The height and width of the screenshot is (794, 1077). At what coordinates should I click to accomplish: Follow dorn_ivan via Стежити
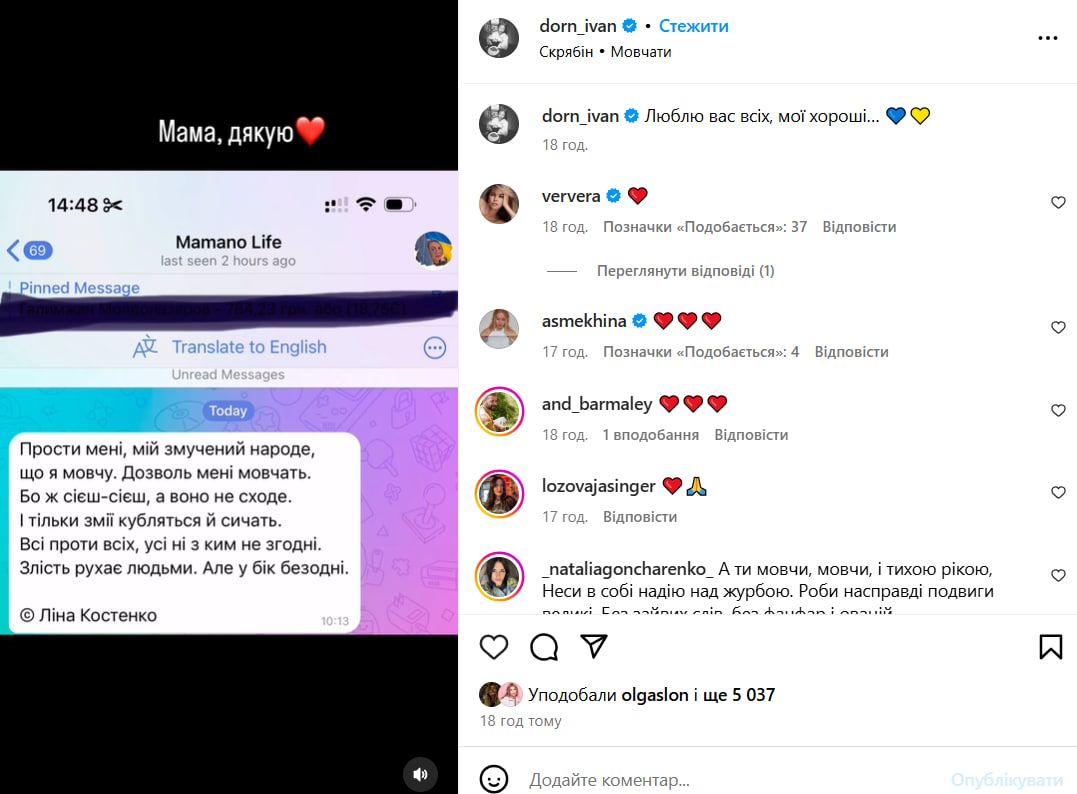tap(693, 26)
